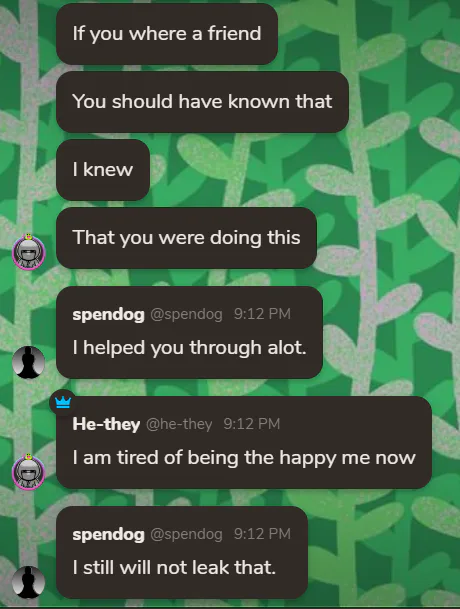
Task: Select the 'I still will not leak that.' text
Action: (174, 567)
